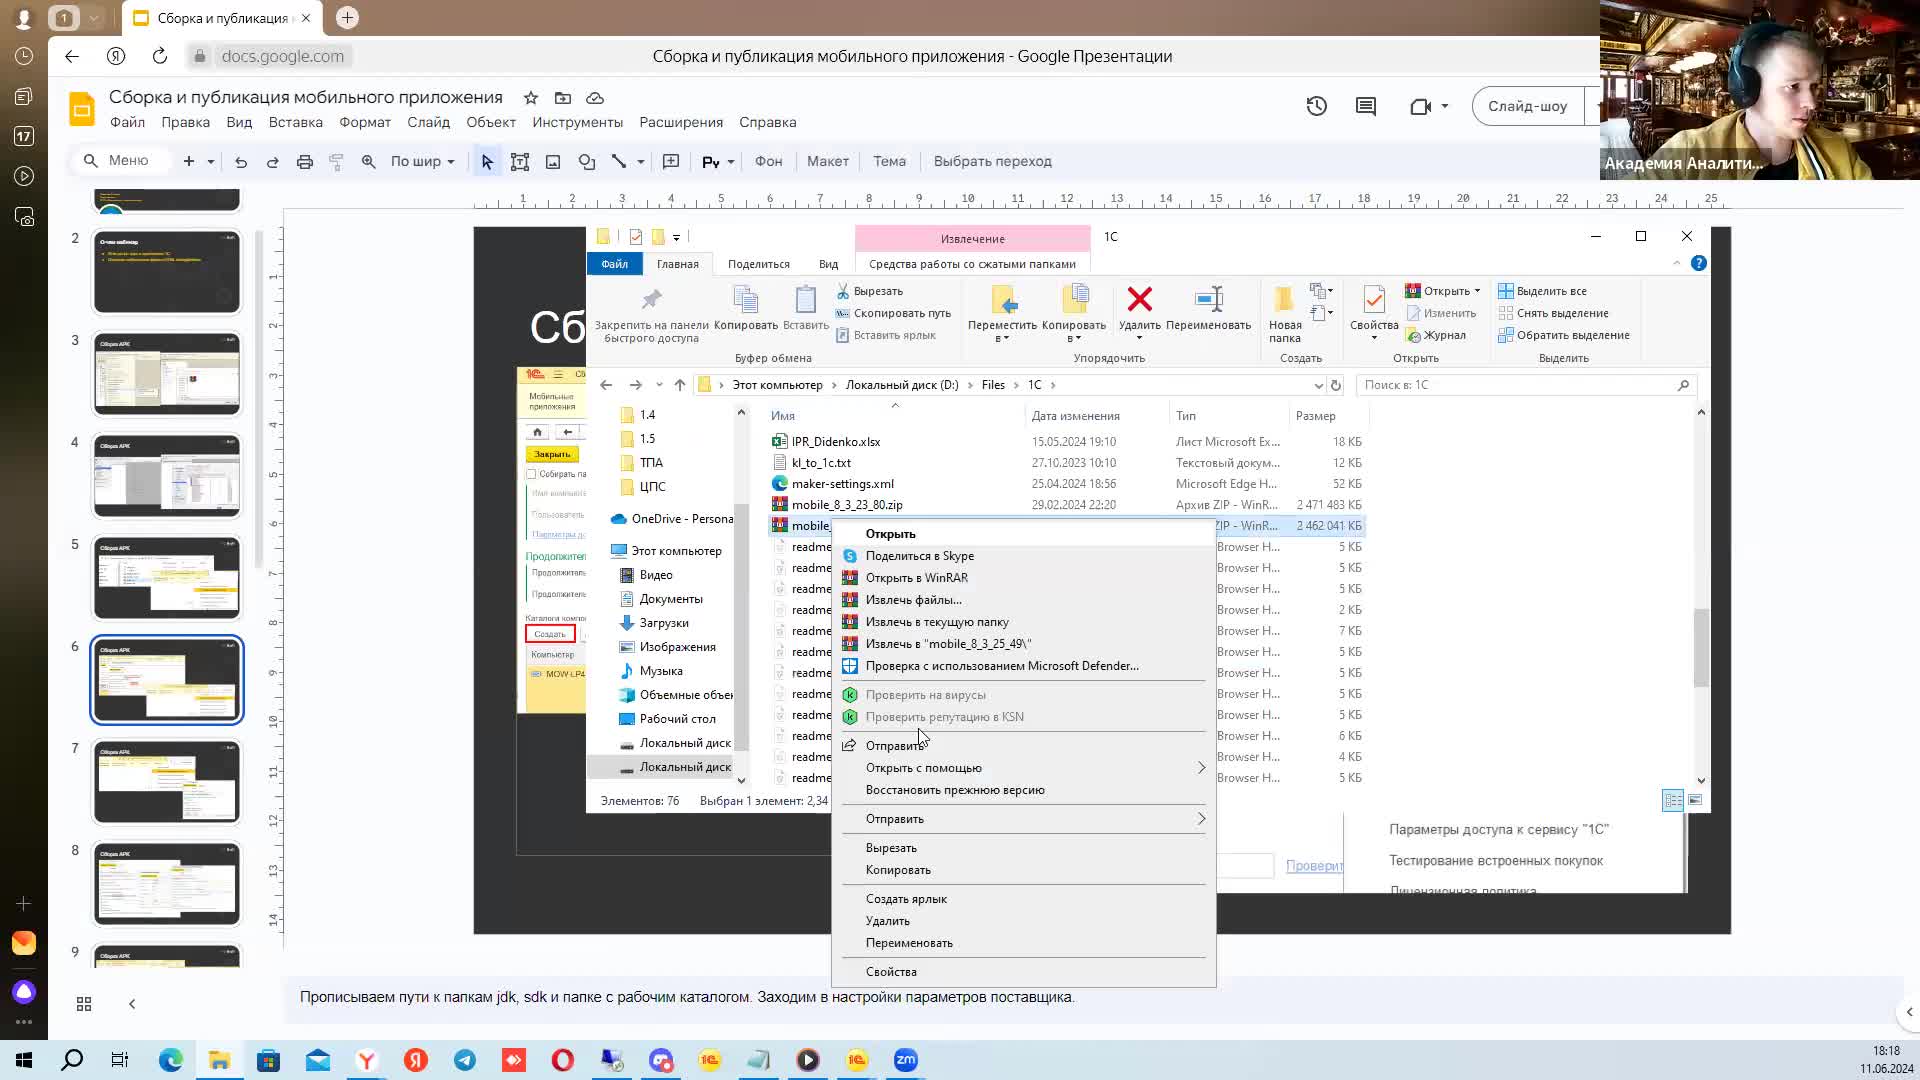The image size is (1920, 1080).
Task: Click the Ру input tools icon
Action: [x=711, y=161]
